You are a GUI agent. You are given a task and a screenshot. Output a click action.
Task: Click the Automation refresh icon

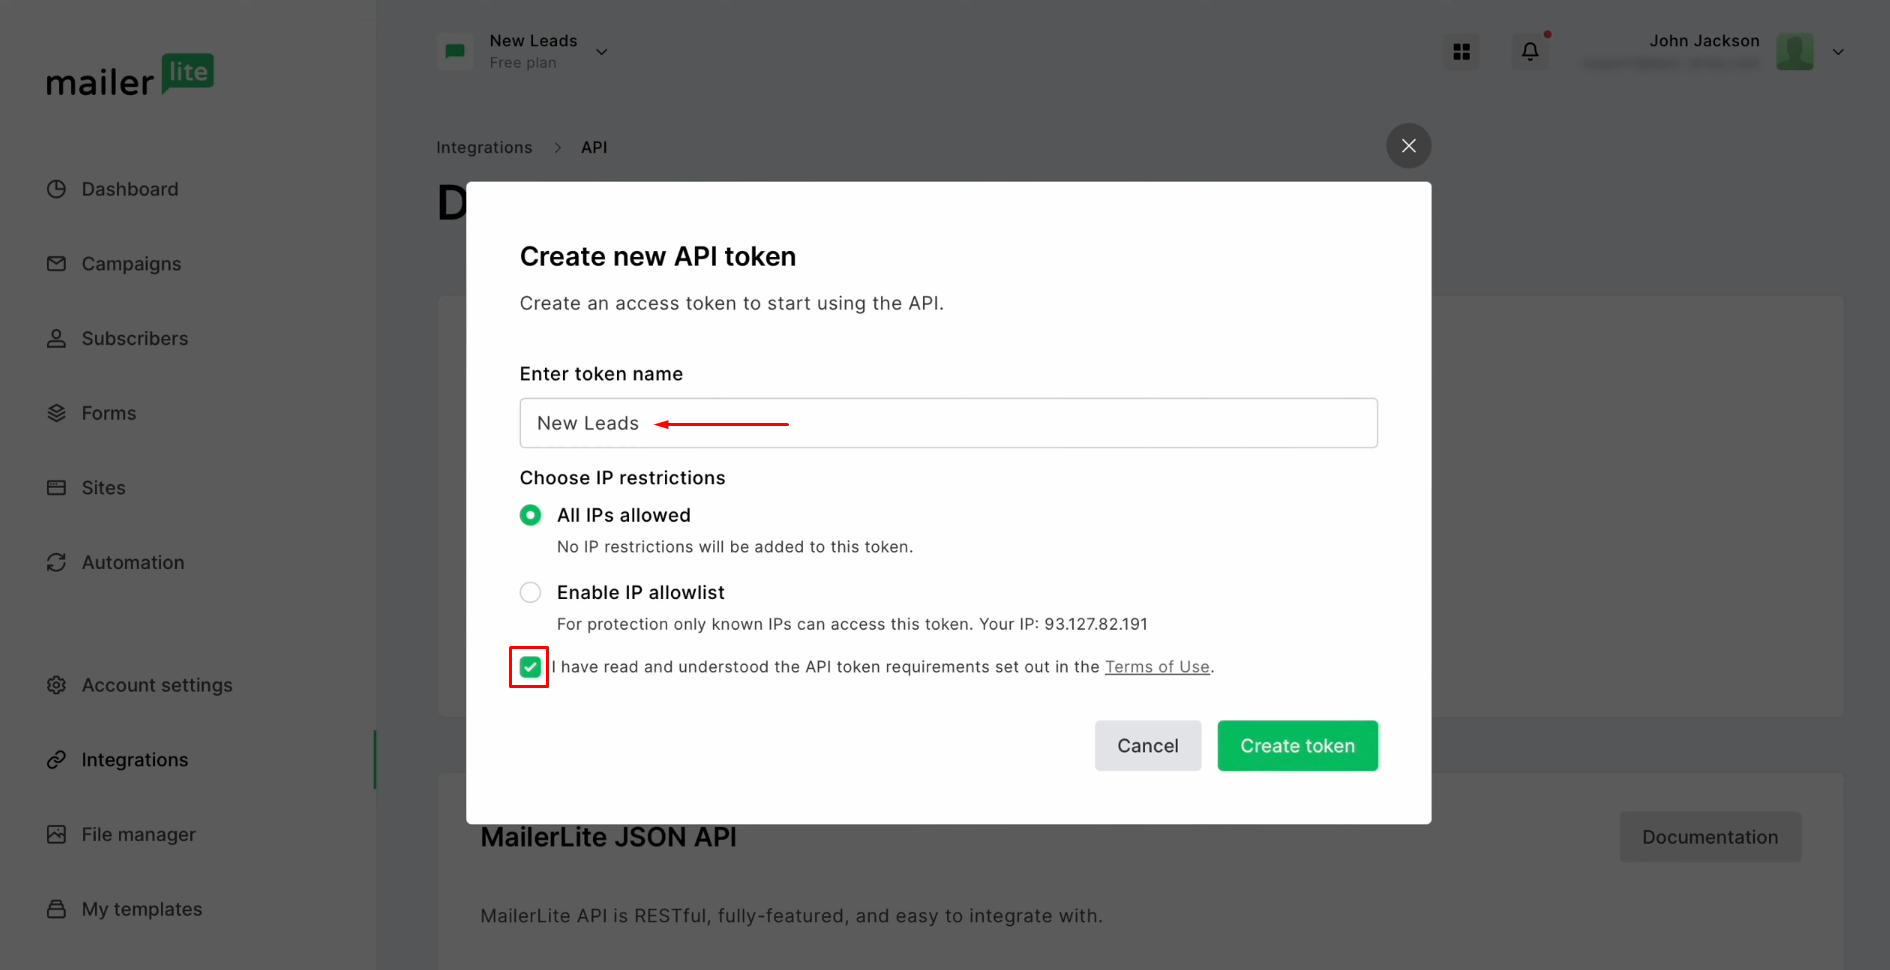pyautogui.click(x=57, y=563)
